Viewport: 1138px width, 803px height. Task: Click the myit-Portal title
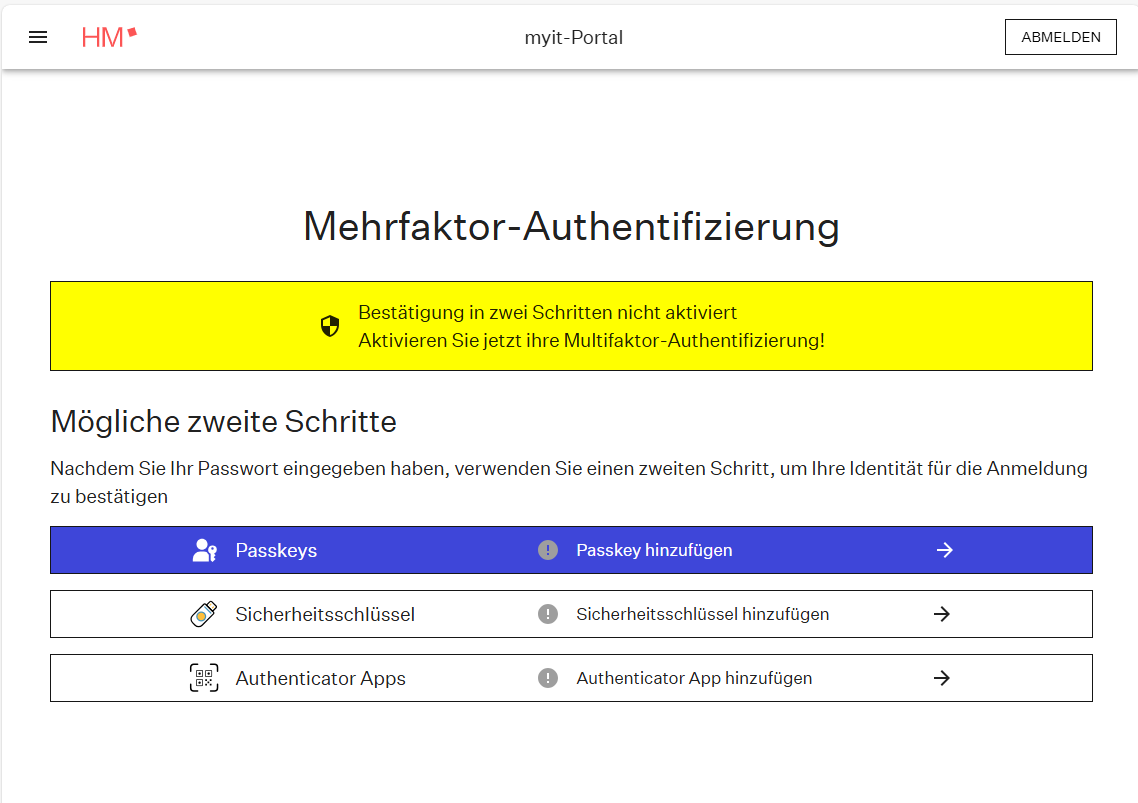click(x=573, y=38)
